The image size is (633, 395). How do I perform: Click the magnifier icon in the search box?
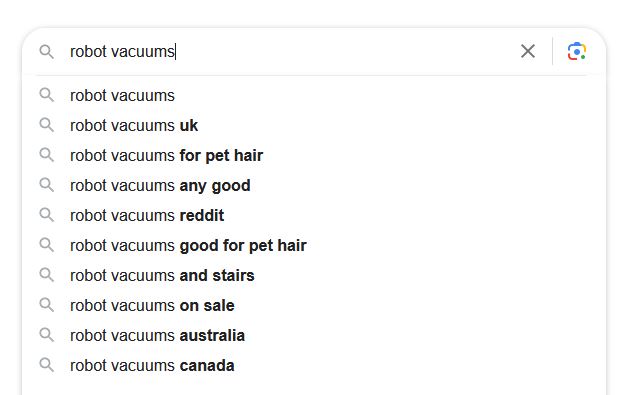[x=46, y=52]
